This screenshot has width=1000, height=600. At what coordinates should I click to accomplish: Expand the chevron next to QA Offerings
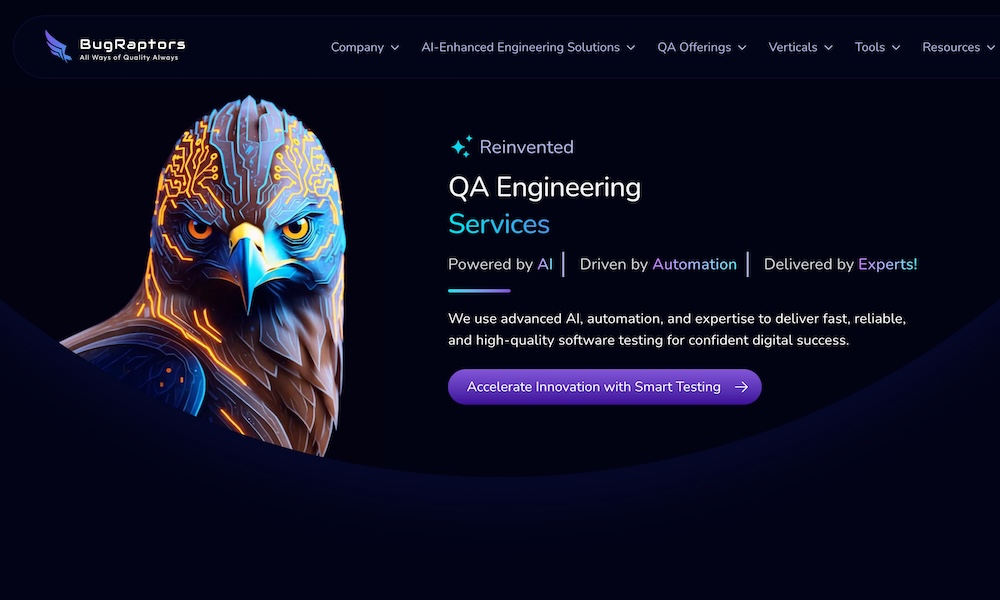click(x=742, y=48)
